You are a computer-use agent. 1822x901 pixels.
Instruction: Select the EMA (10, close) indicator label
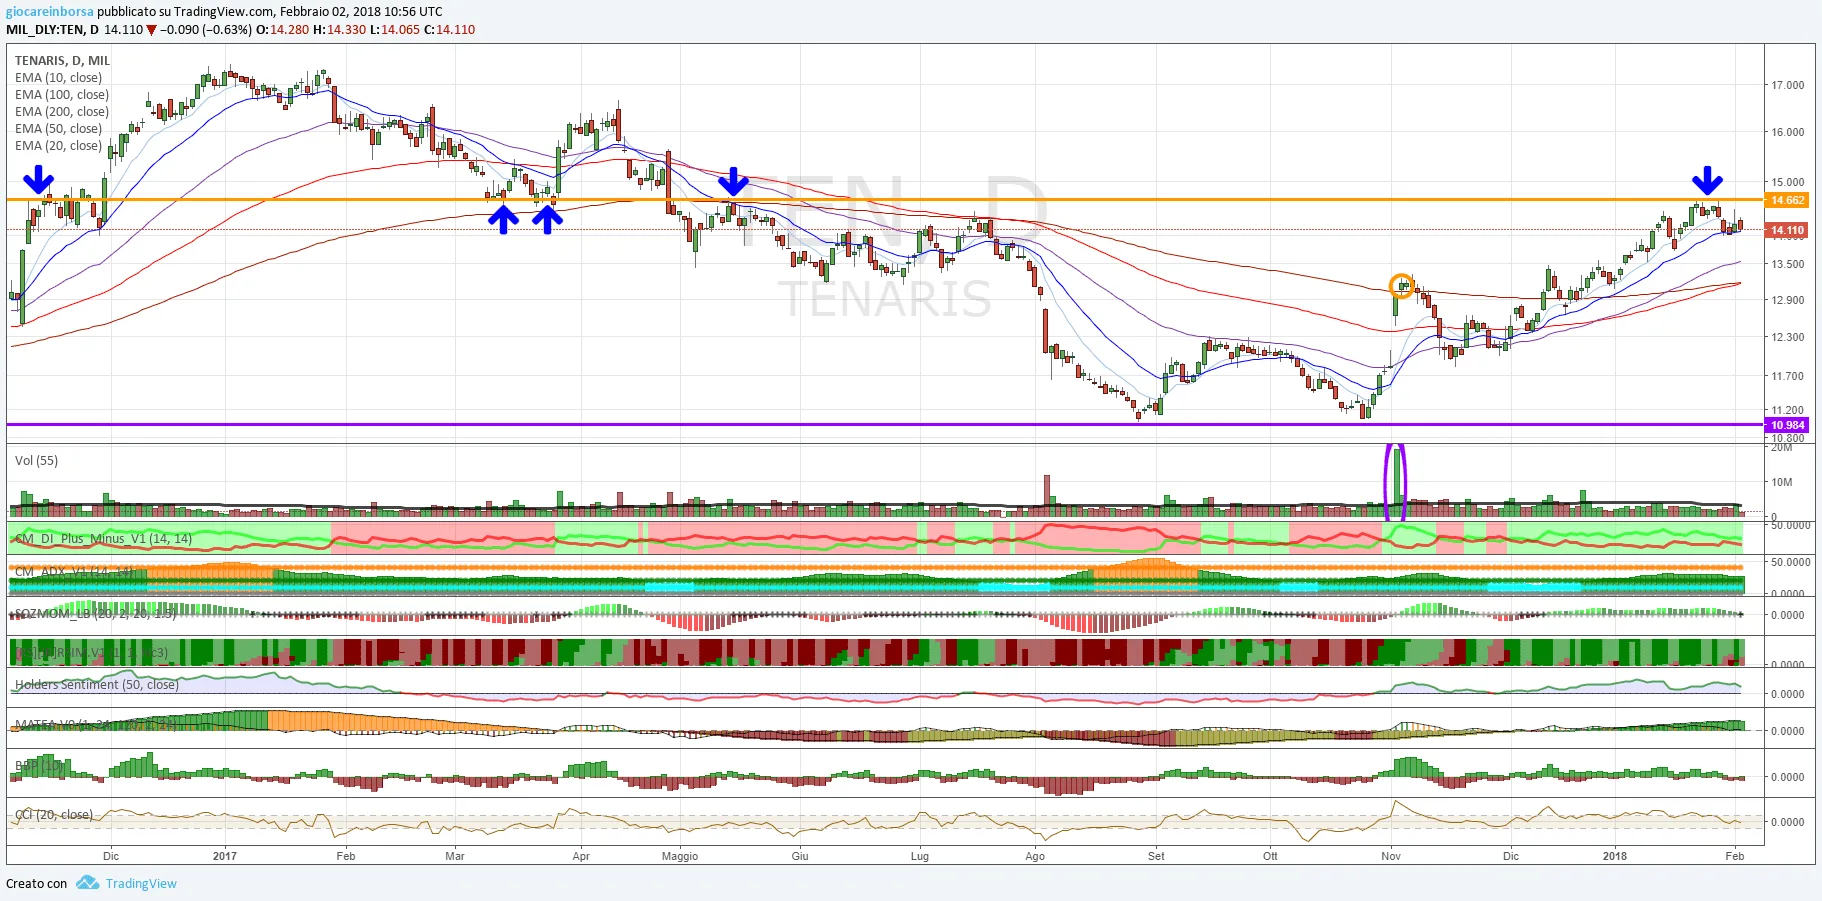(x=58, y=77)
